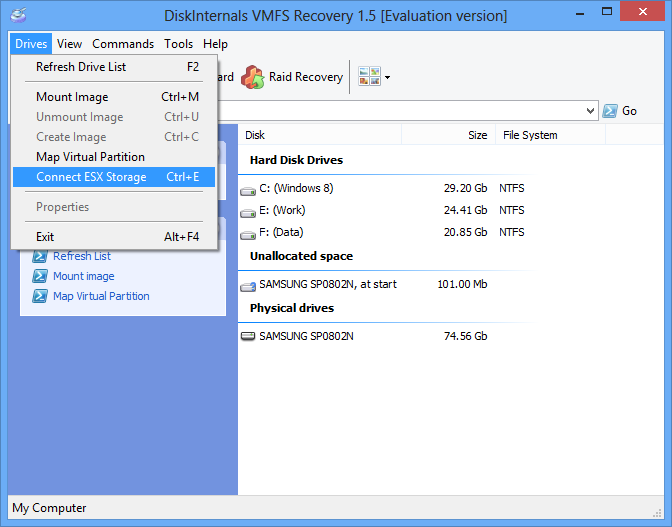Sort by the Disk column header
This screenshot has height=527, width=672.
[320, 135]
